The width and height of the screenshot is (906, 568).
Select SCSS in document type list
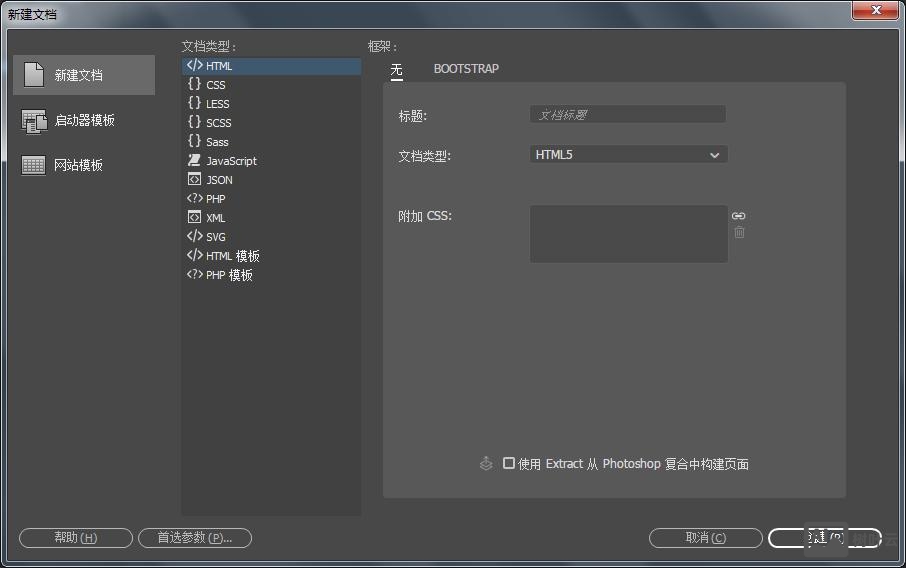pyautogui.click(x=272, y=122)
